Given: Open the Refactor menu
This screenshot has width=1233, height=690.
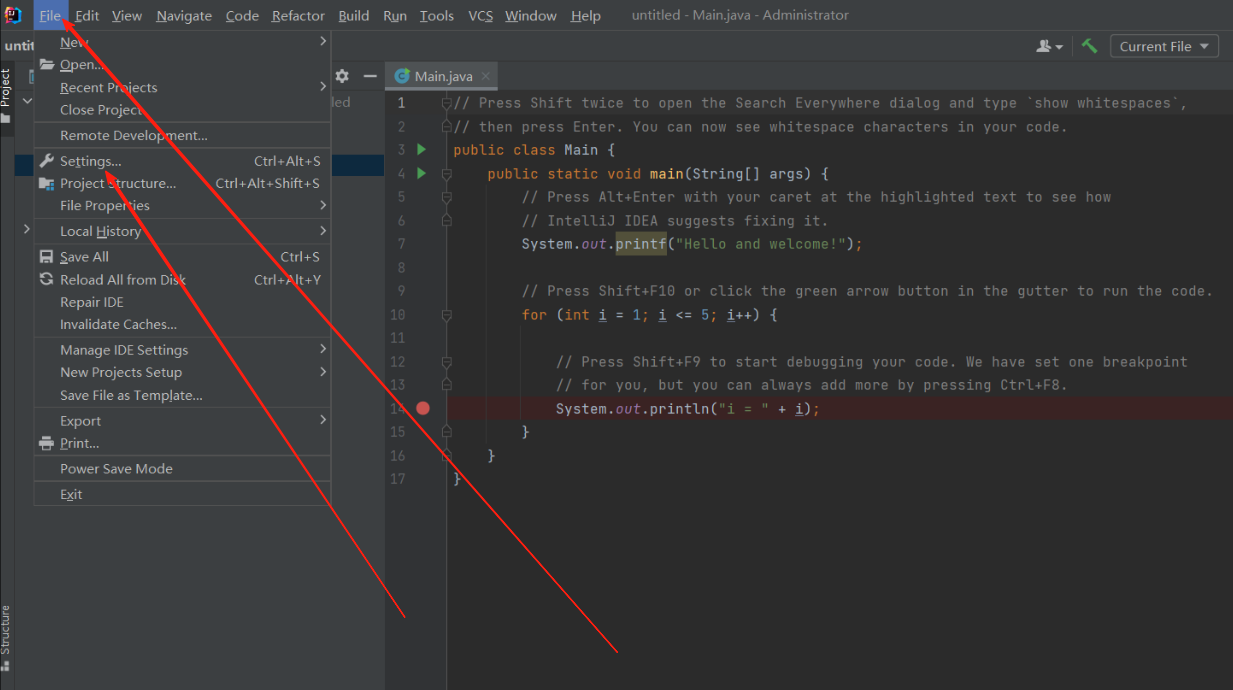Looking at the screenshot, I should pos(298,15).
